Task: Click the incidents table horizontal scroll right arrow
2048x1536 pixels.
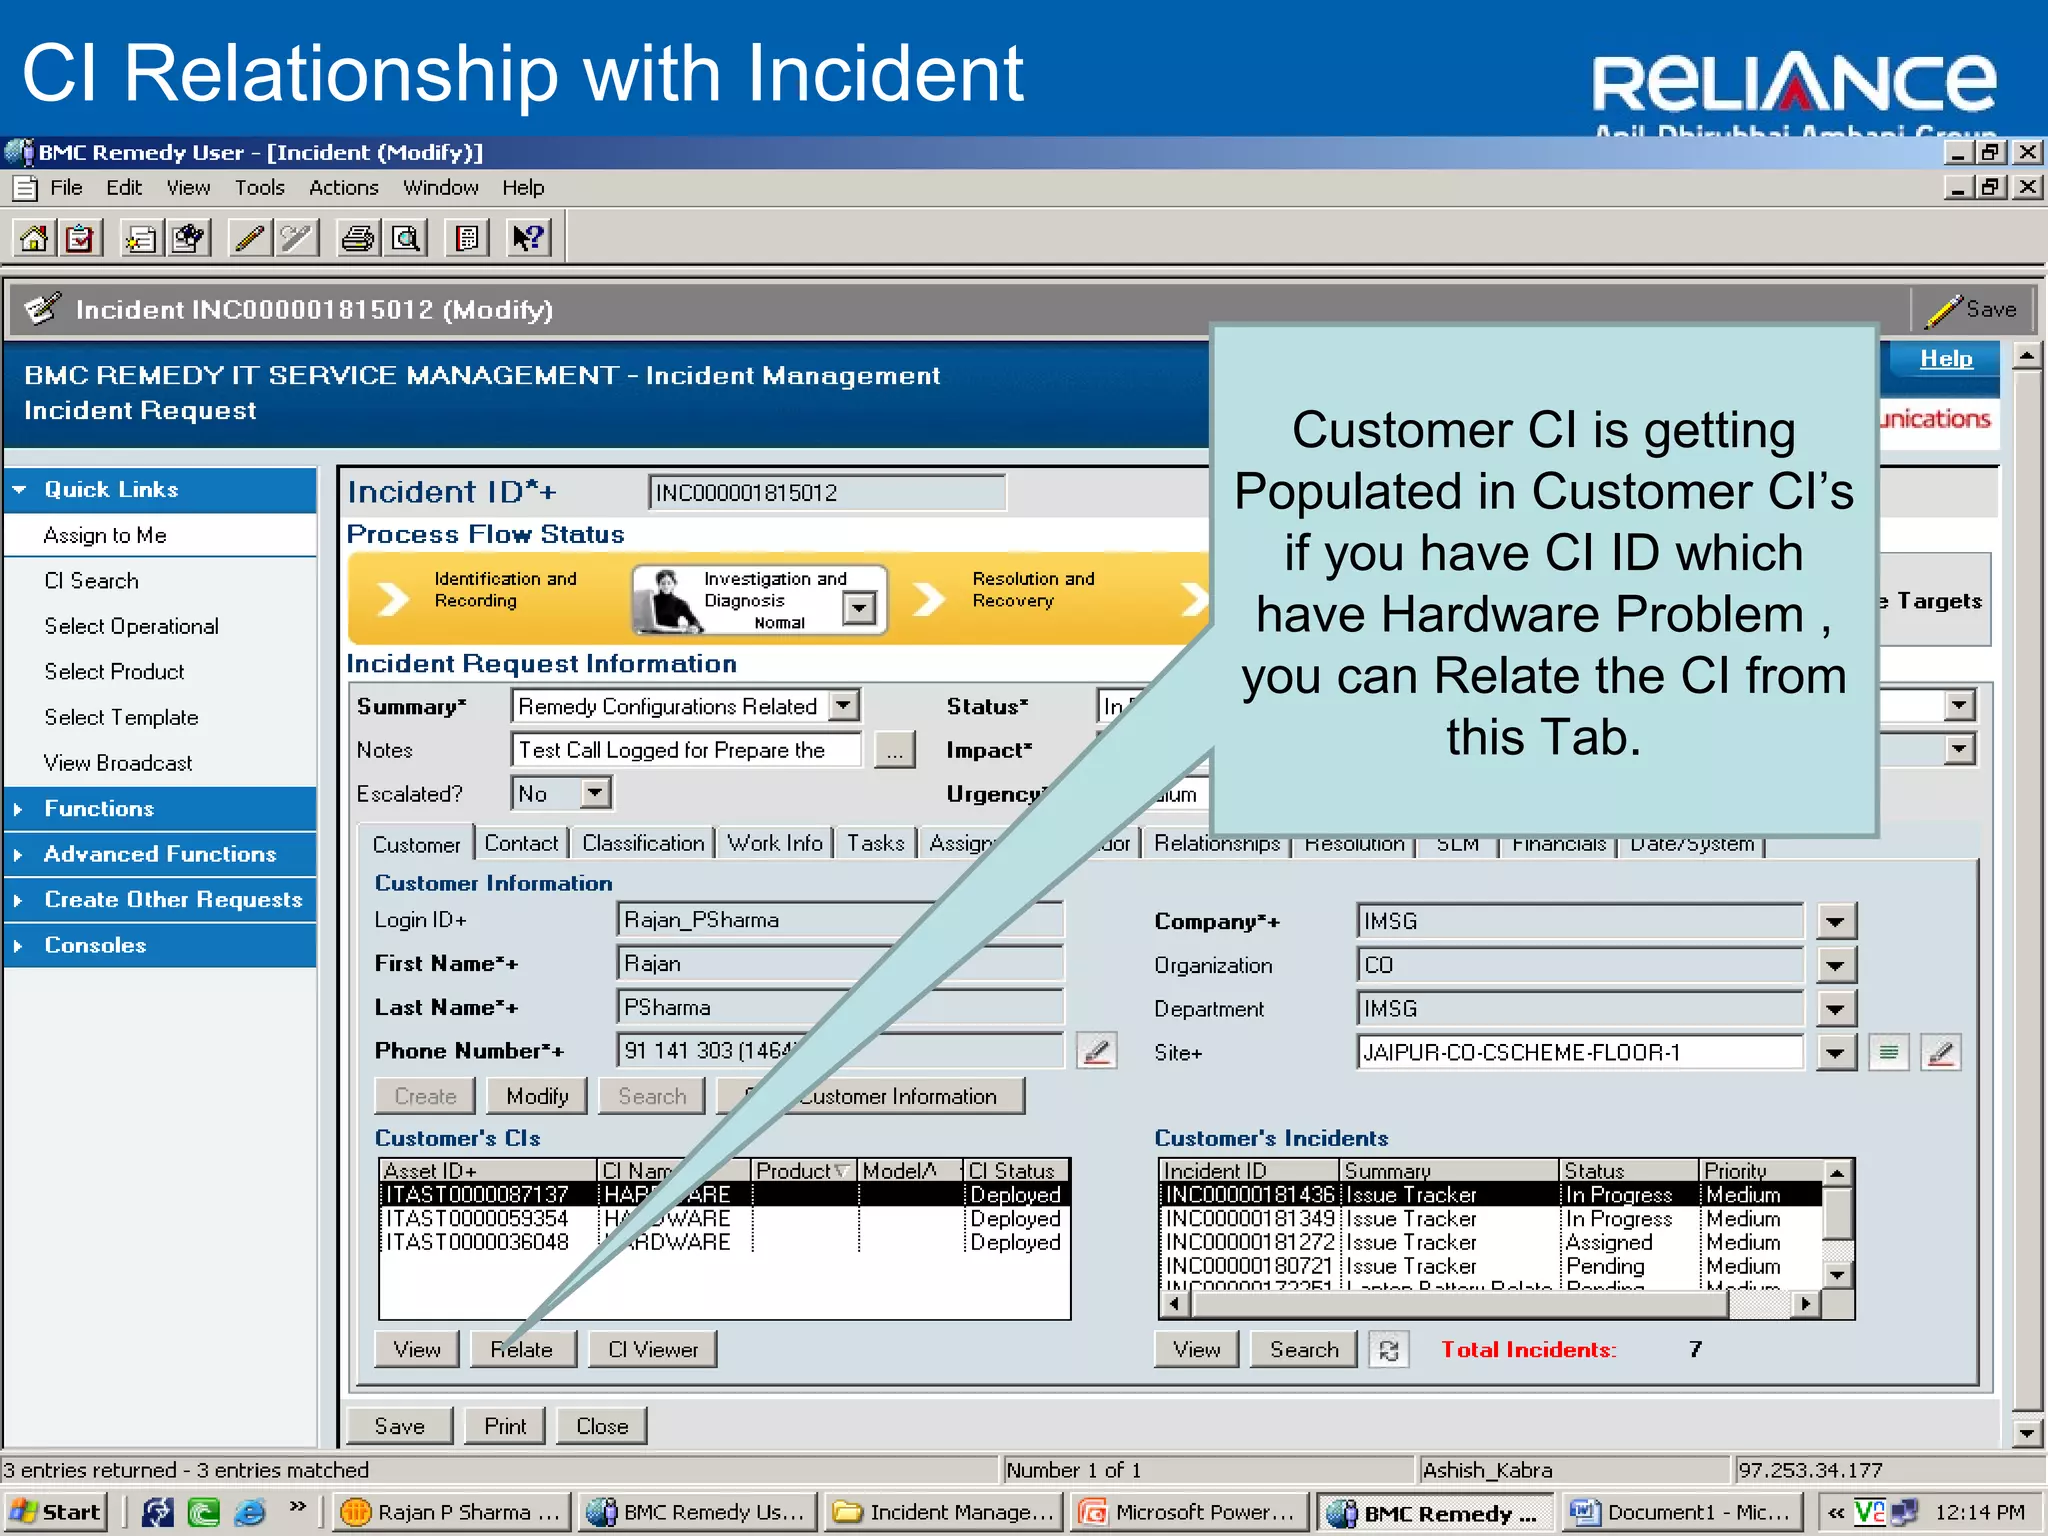Action: pyautogui.click(x=1806, y=1304)
